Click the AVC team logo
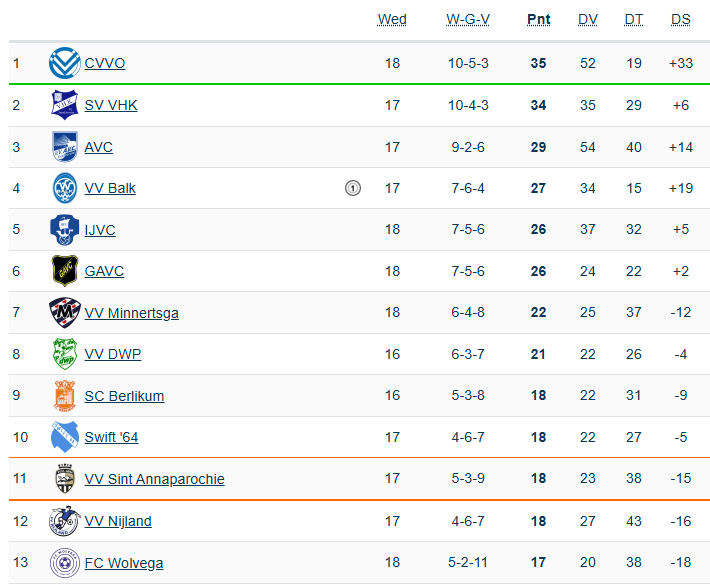Viewport: 710px width, 588px height. (65, 147)
